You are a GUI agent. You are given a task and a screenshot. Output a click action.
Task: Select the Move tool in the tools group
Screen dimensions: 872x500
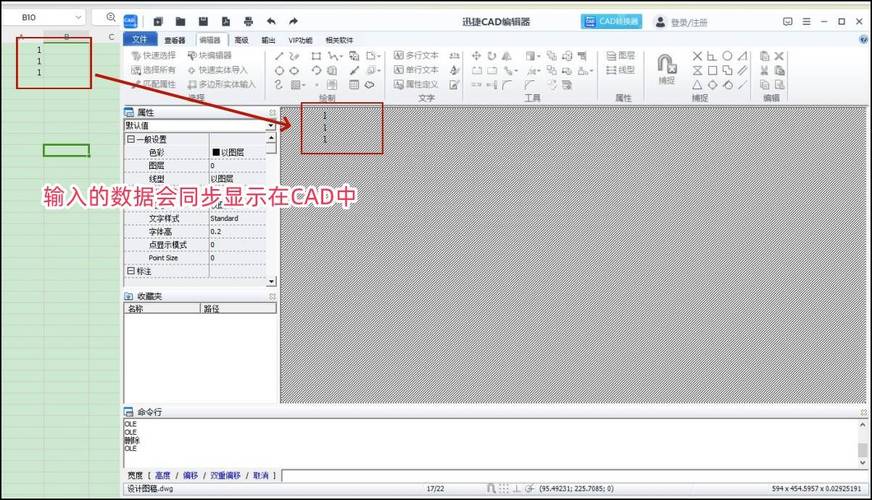point(476,56)
